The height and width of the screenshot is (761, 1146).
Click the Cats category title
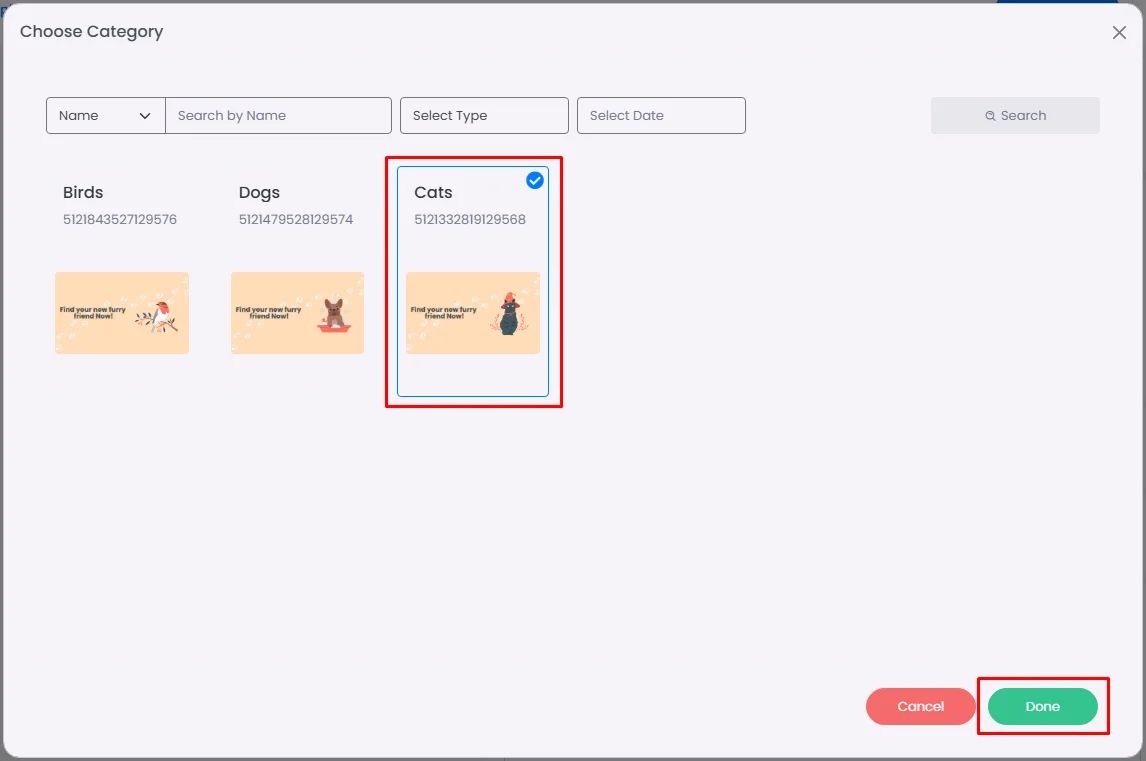pyautogui.click(x=433, y=192)
